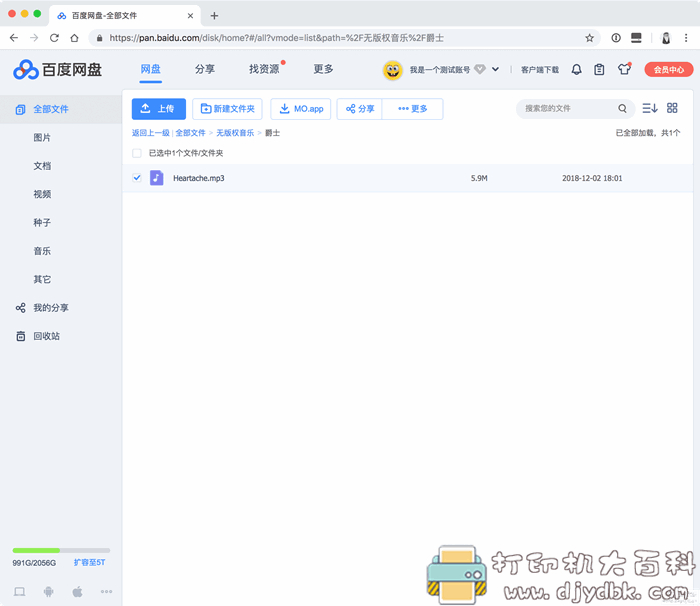Toggle the select-all checkbox
Viewport: 700px width, 606px height.
point(137,153)
